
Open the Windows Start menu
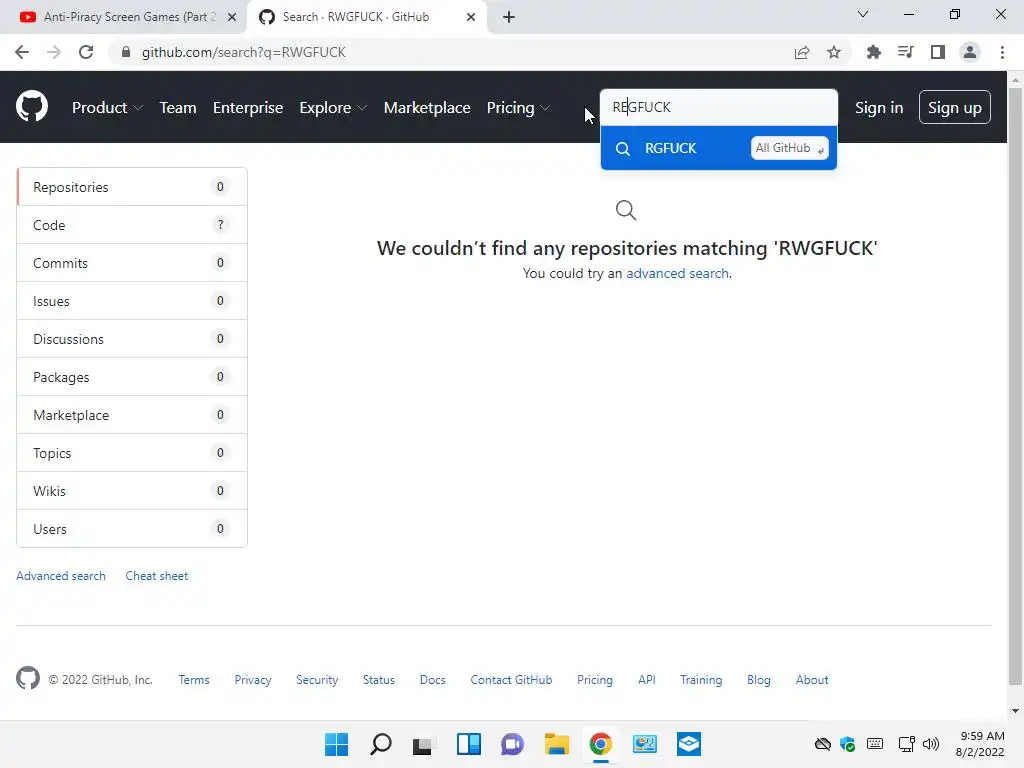click(336, 744)
